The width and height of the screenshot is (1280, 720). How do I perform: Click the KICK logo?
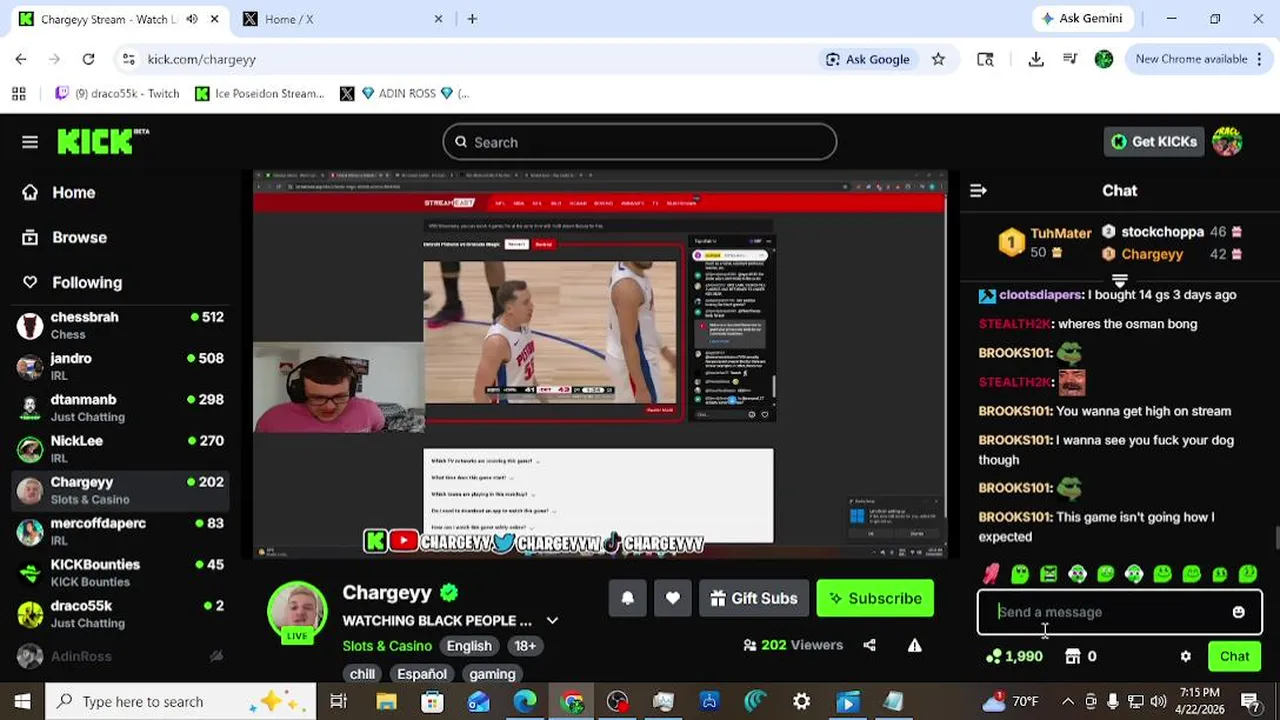point(102,141)
